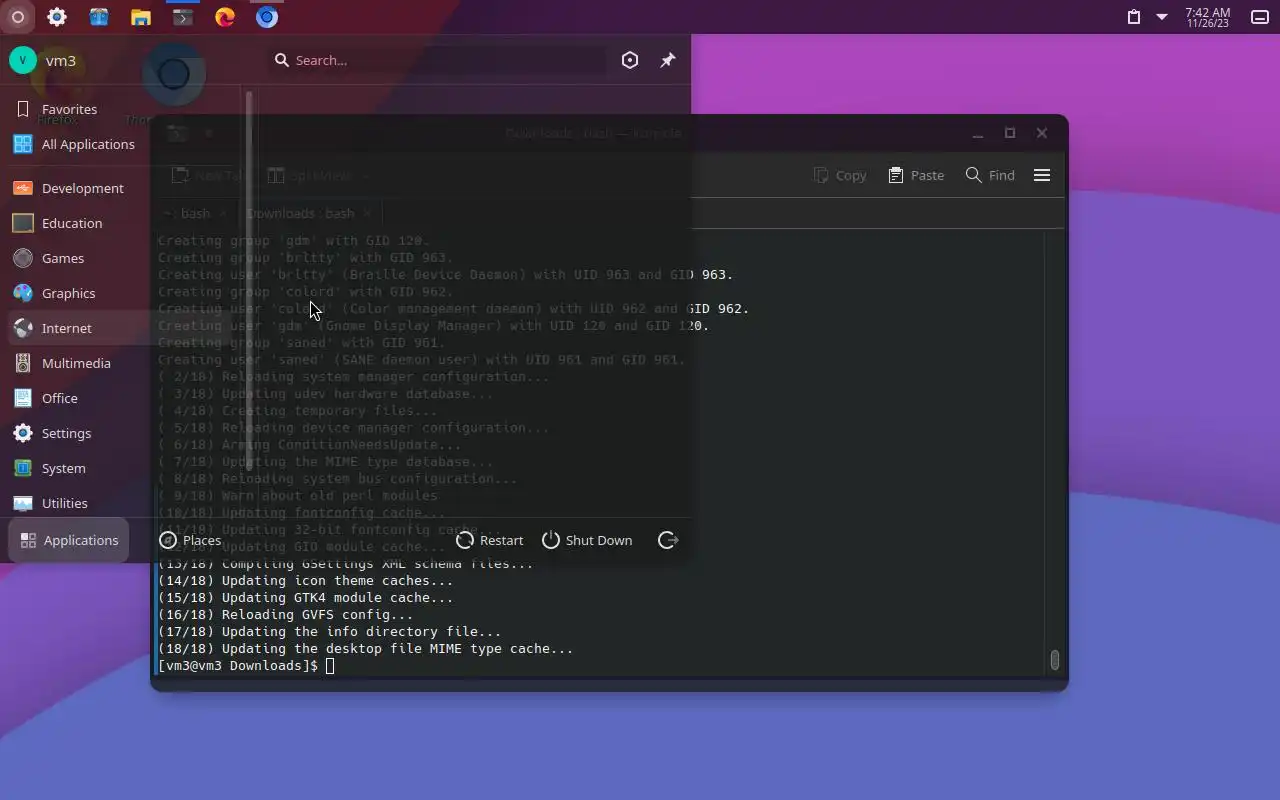This screenshot has width=1280, height=800.
Task: Click the Shut Down button
Action: [587, 540]
